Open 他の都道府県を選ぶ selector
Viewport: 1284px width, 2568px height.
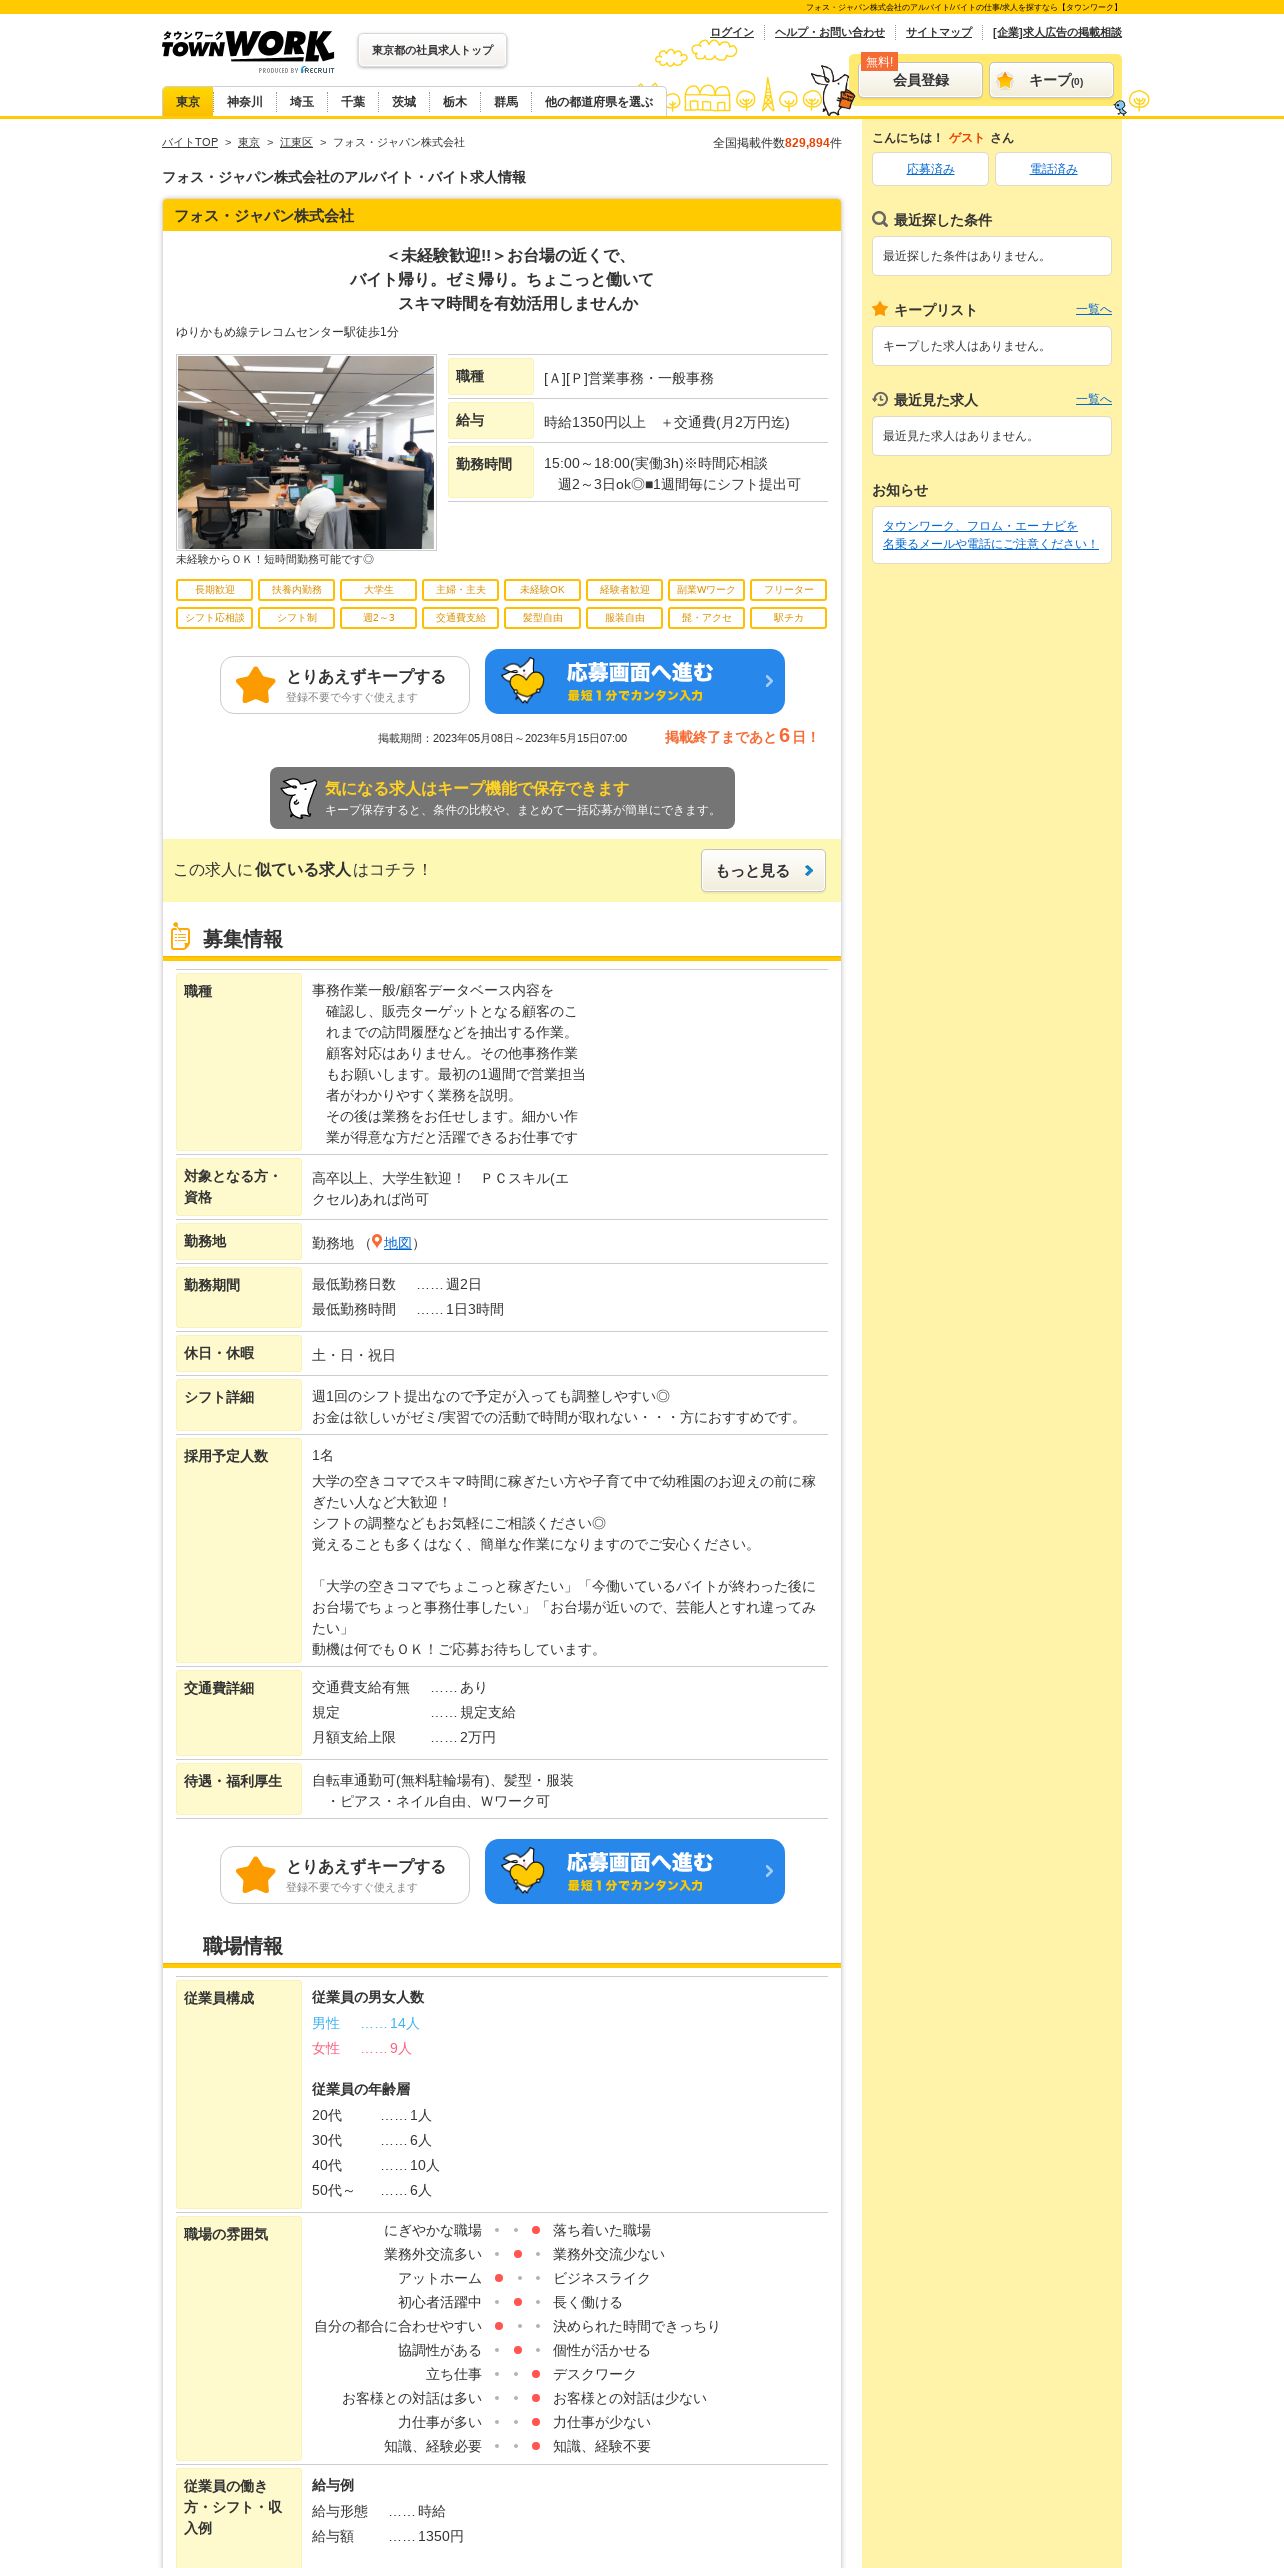point(598,102)
